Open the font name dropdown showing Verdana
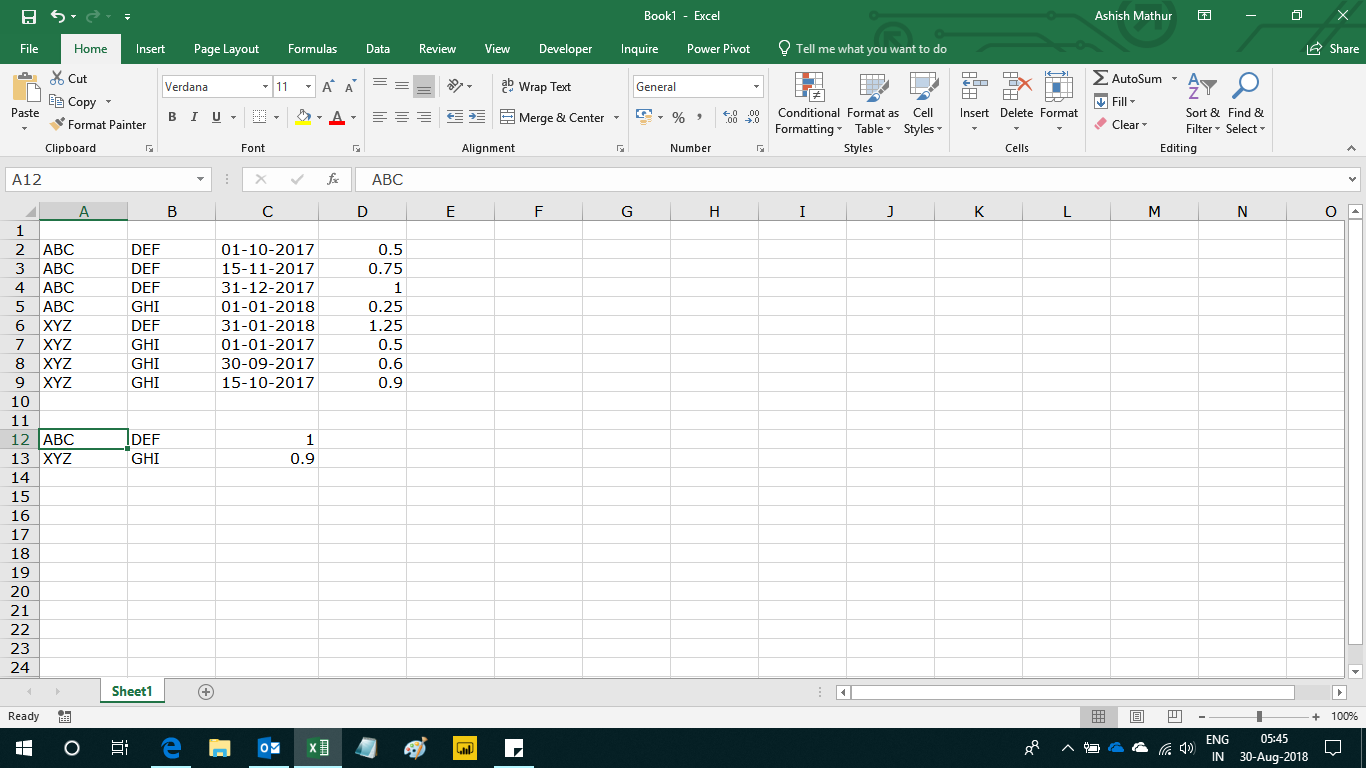The width and height of the screenshot is (1366, 768). [x=265, y=87]
